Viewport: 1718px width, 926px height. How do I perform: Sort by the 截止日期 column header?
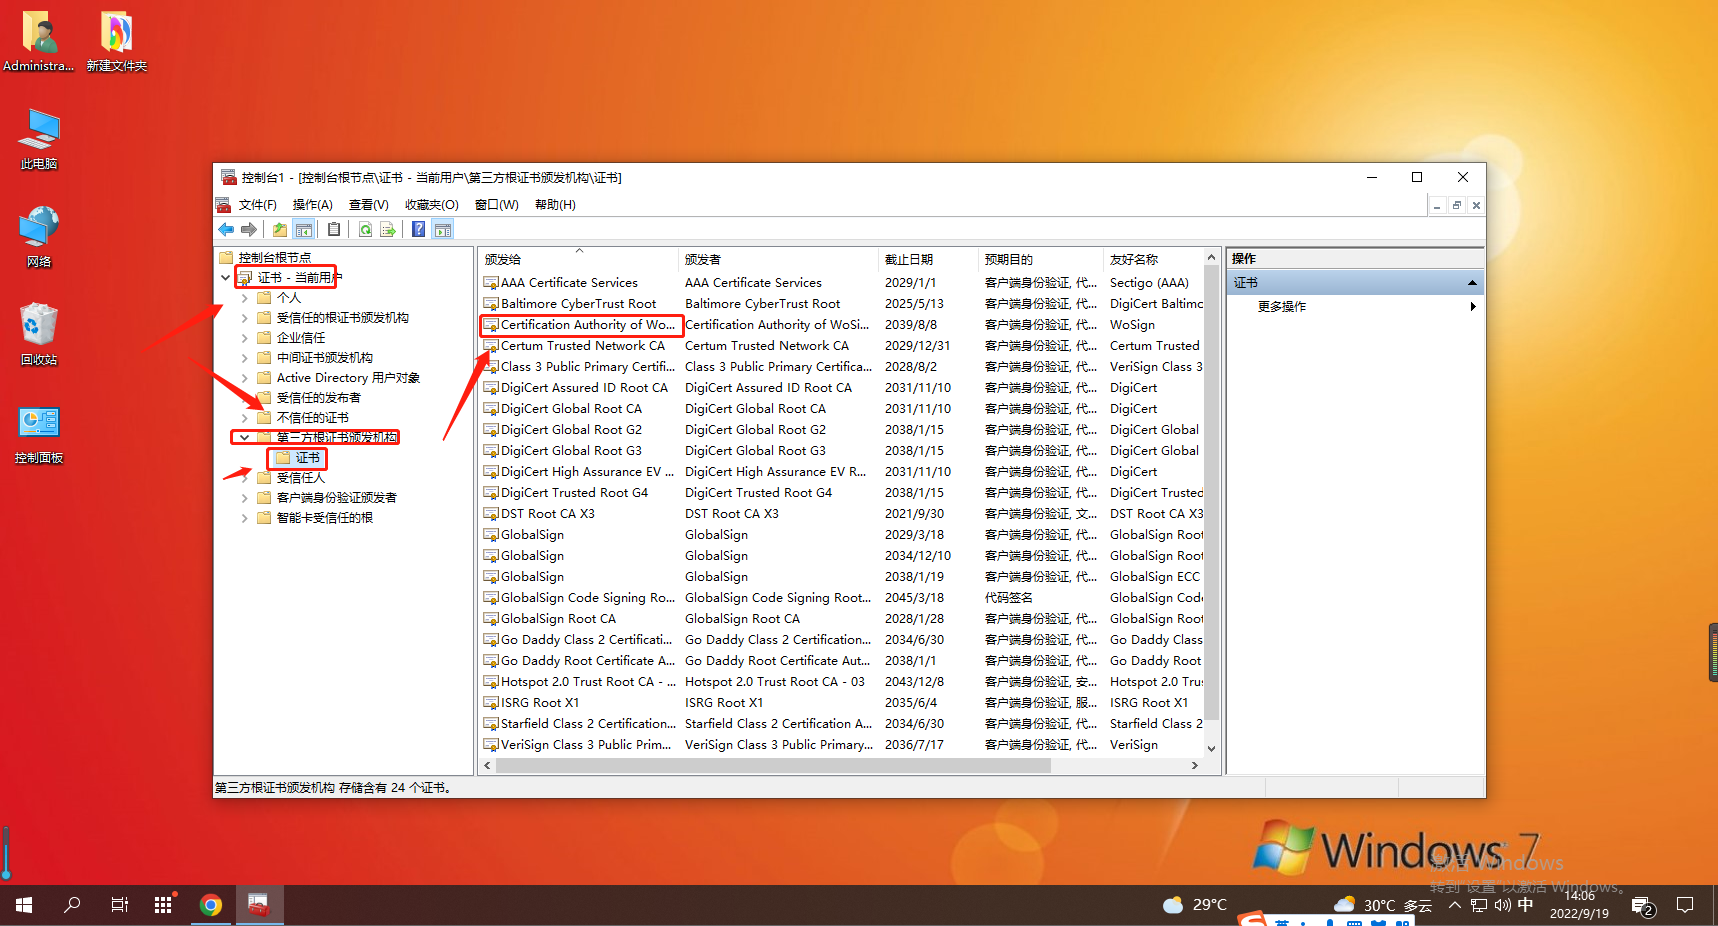[x=928, y=259]
